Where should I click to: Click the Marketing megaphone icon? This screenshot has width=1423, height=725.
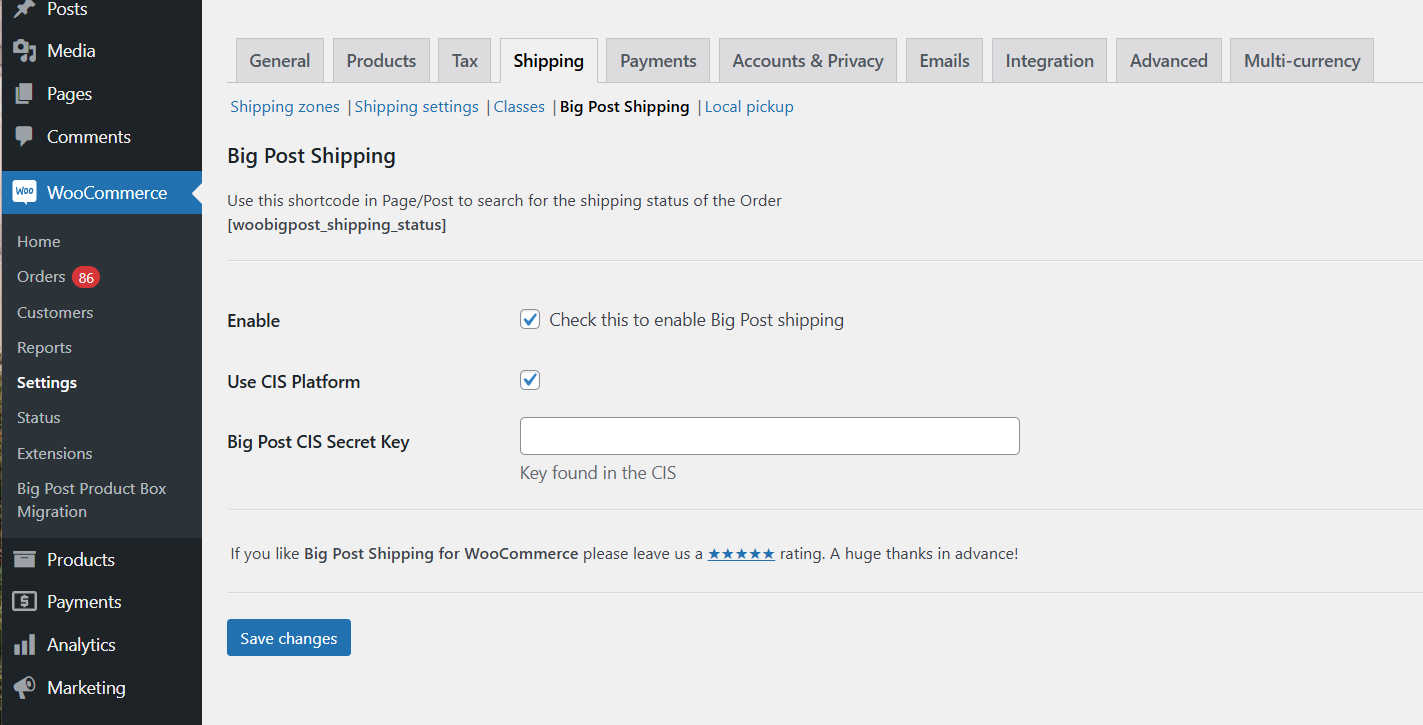[x=24, y=688]
